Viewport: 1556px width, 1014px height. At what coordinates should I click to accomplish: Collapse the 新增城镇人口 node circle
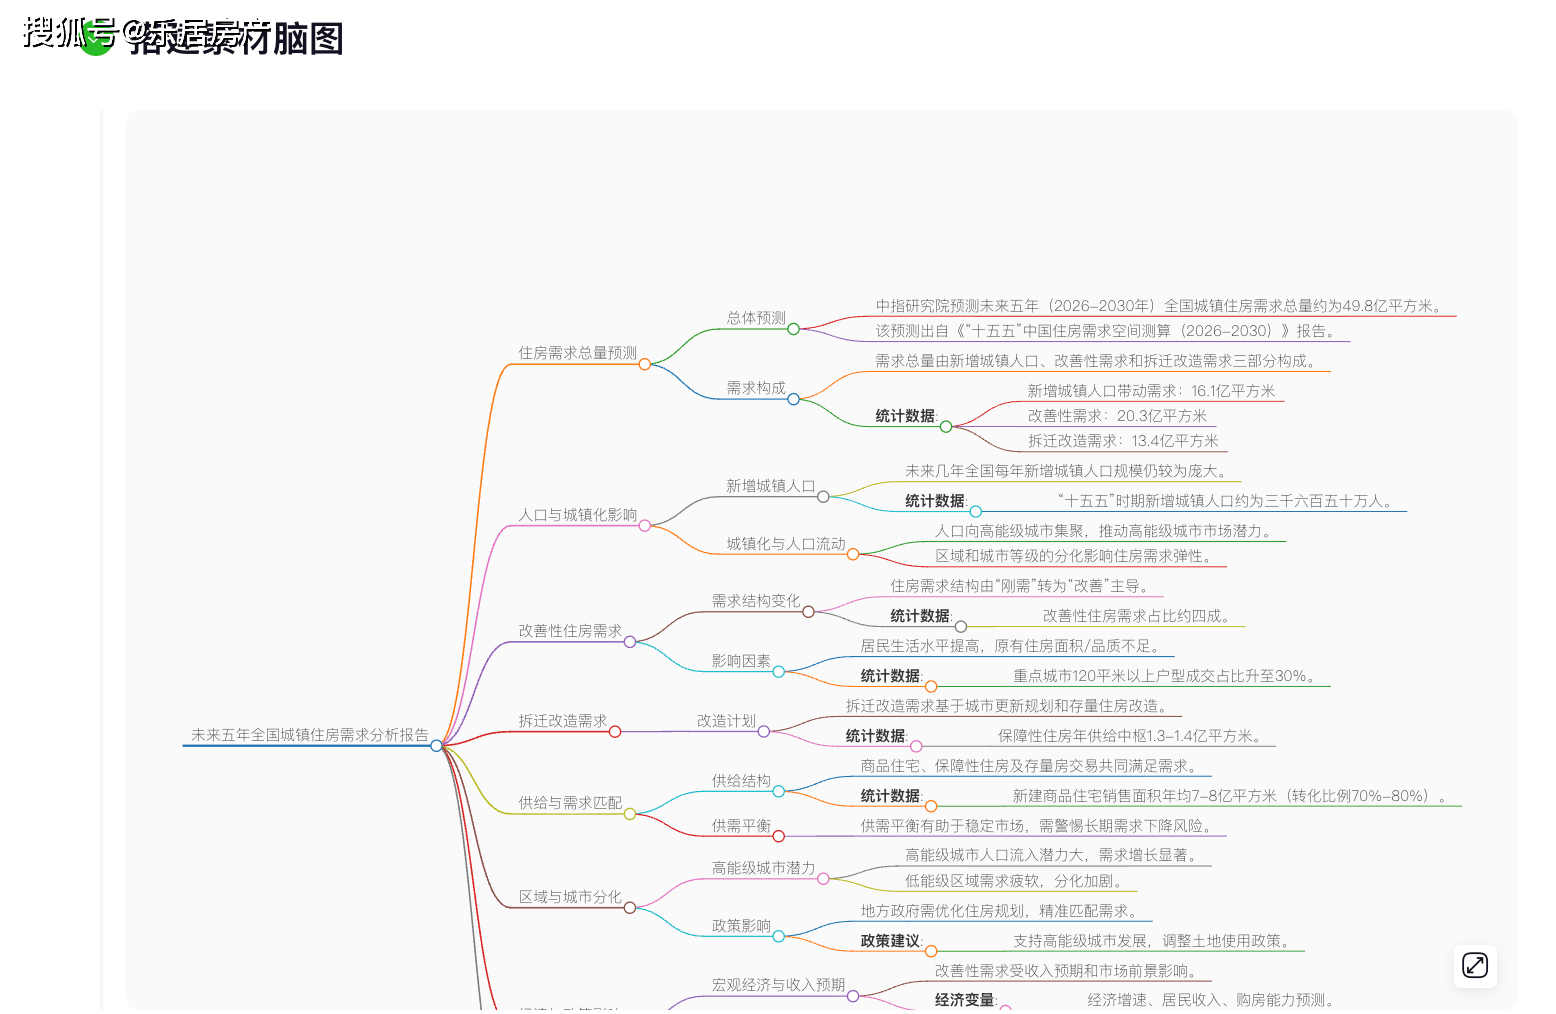[823, 497]
